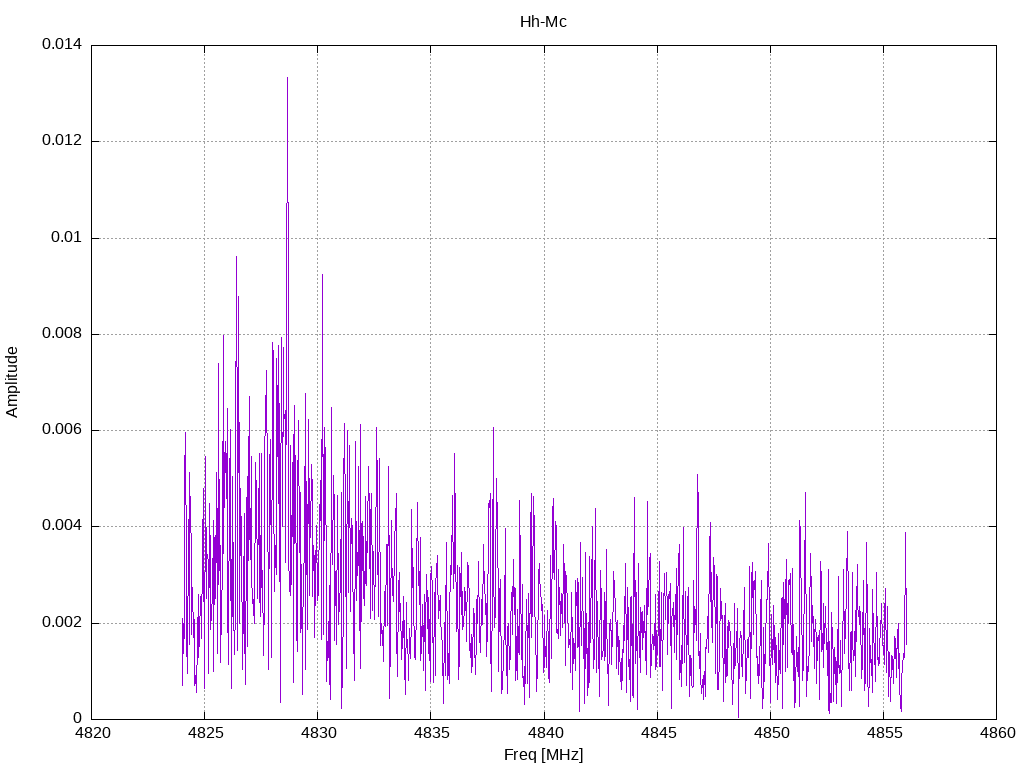
Task: Click the y-axis tick label 0.006
Action: (62, 430)
